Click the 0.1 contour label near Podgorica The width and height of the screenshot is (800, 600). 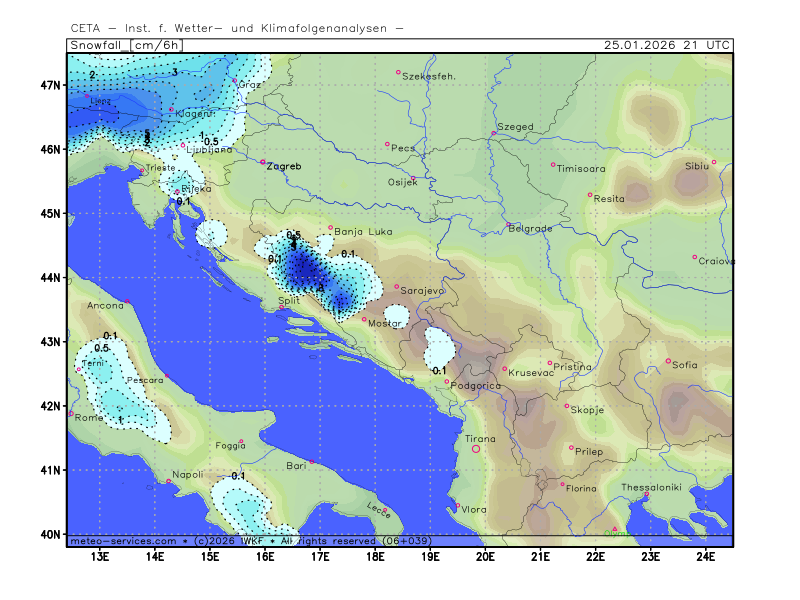pos(438,371)
